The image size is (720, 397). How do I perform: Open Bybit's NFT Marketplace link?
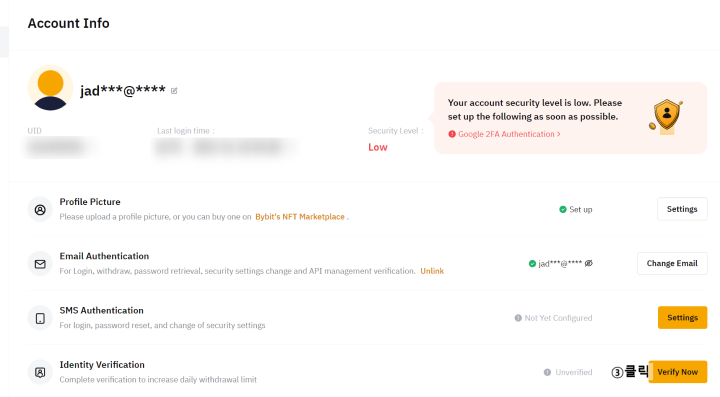(x=300, y=217)
